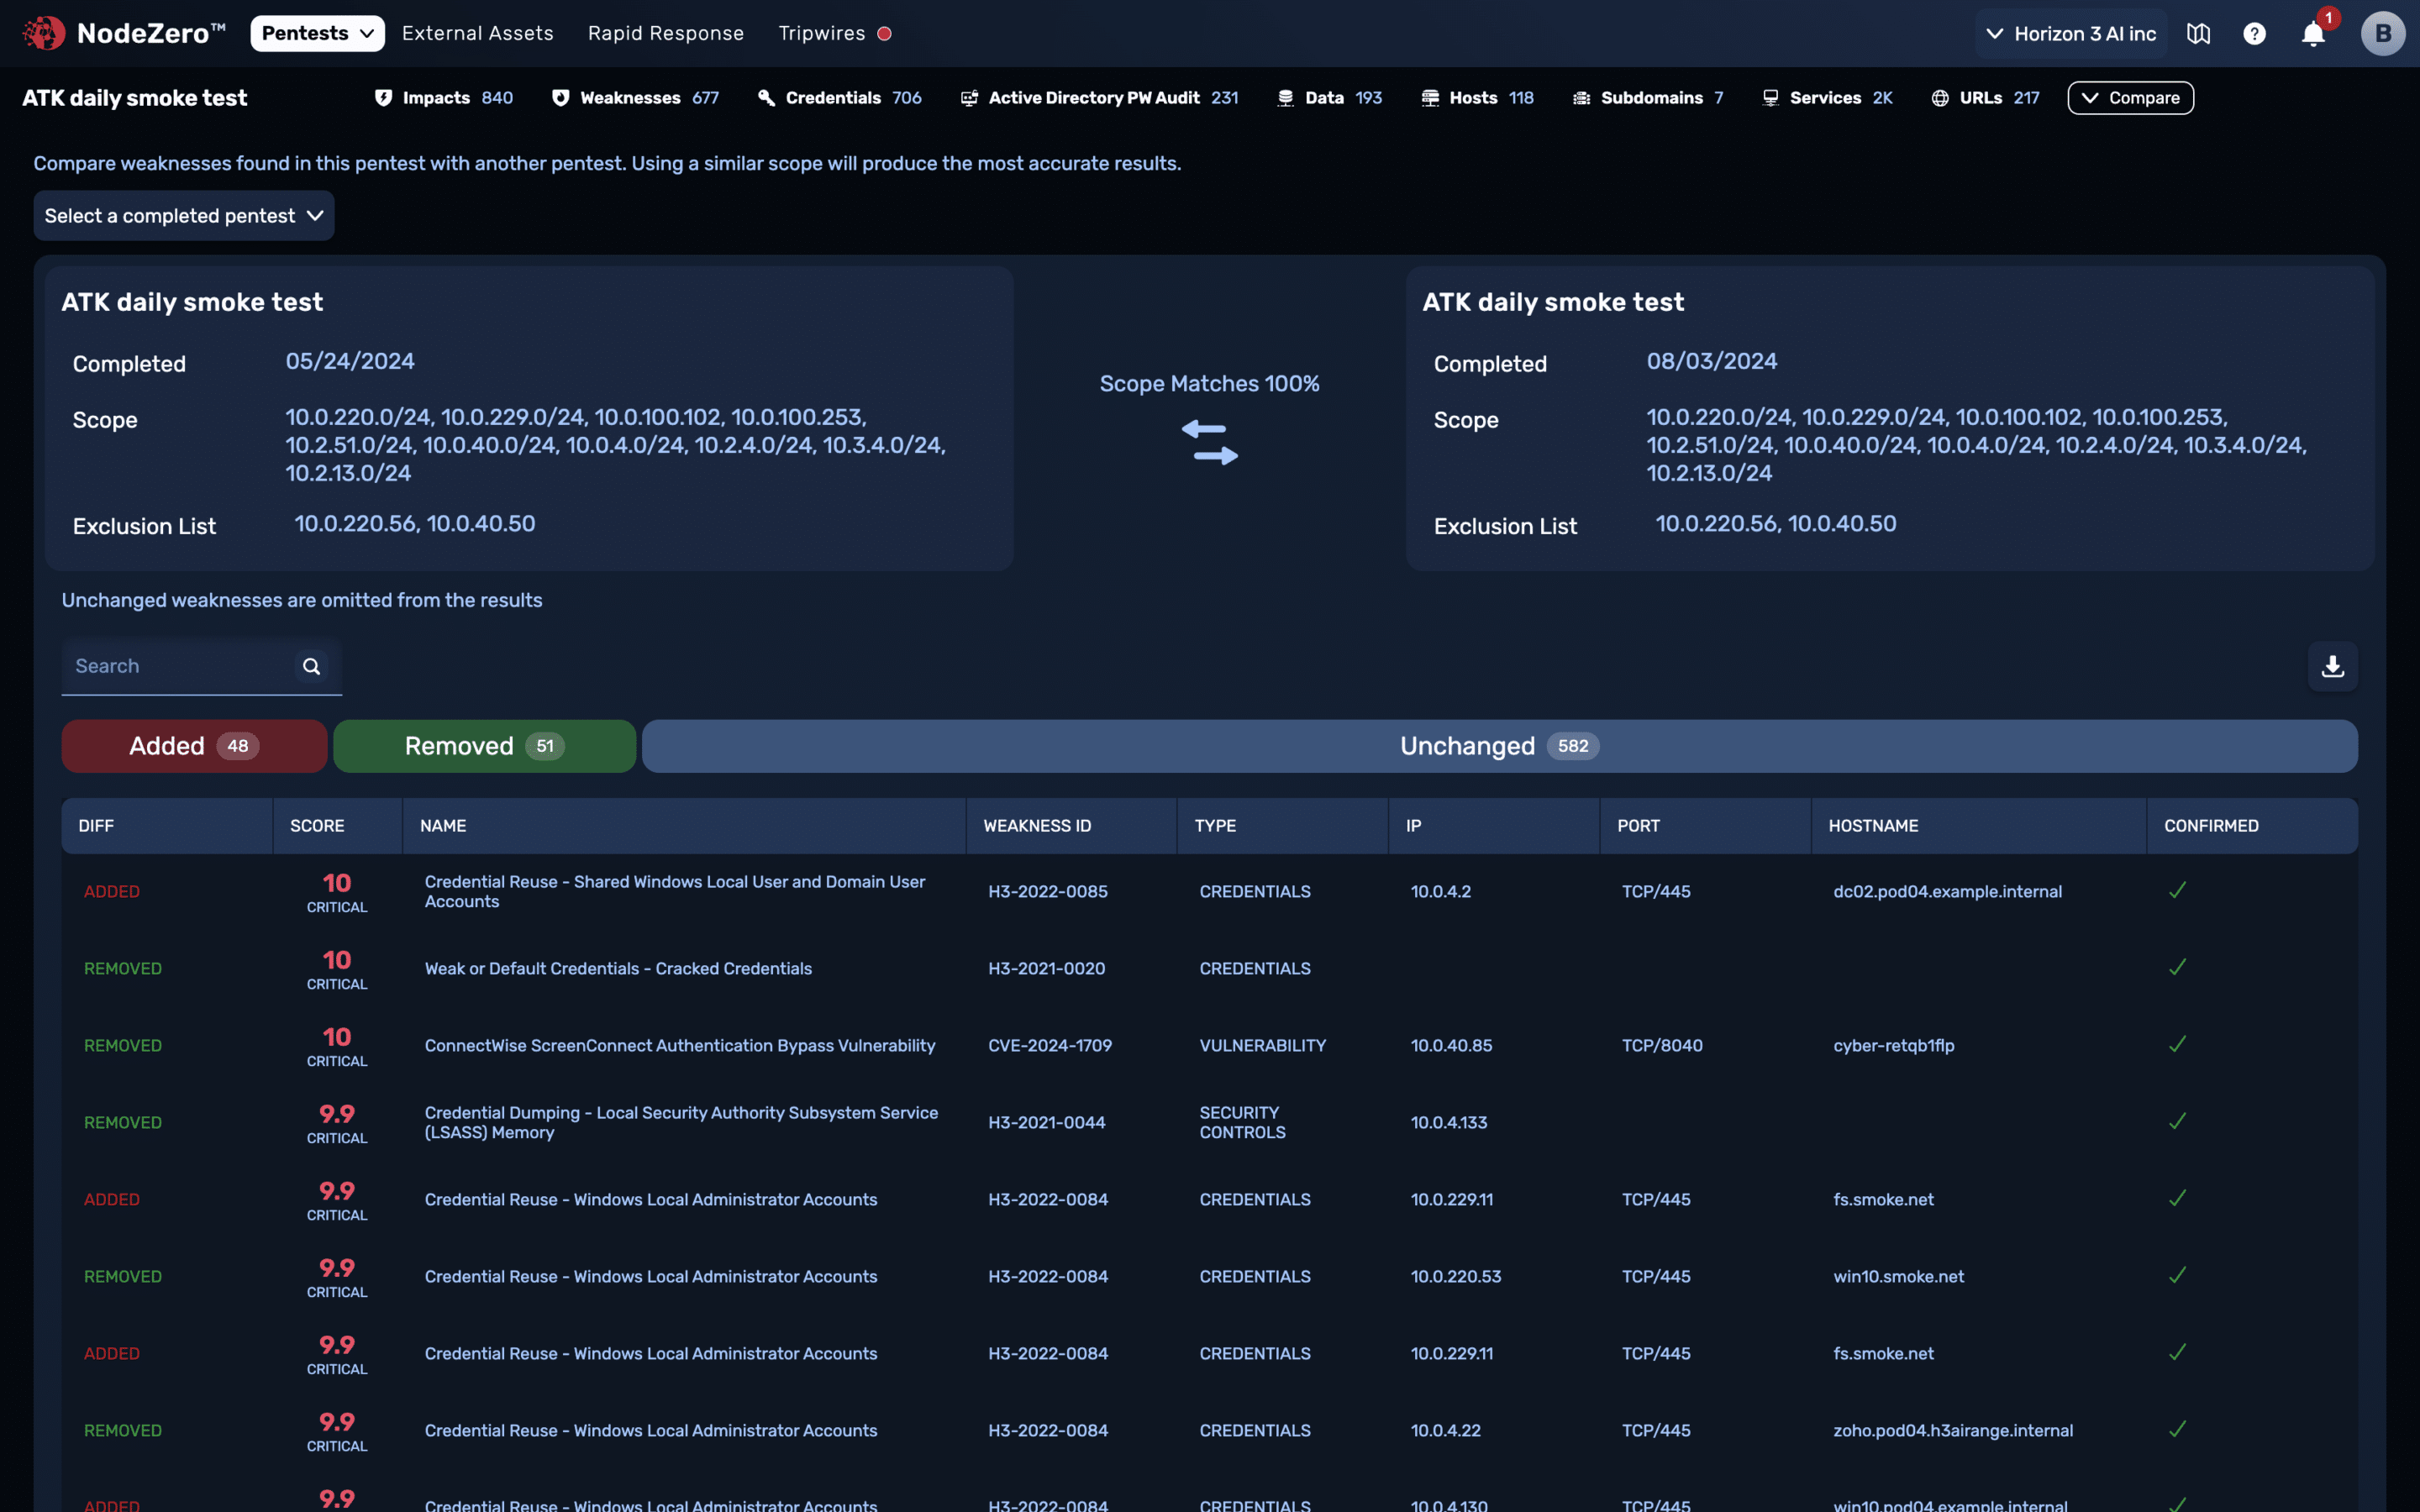Click the search magnifier icon

click(x=311, y=666)
